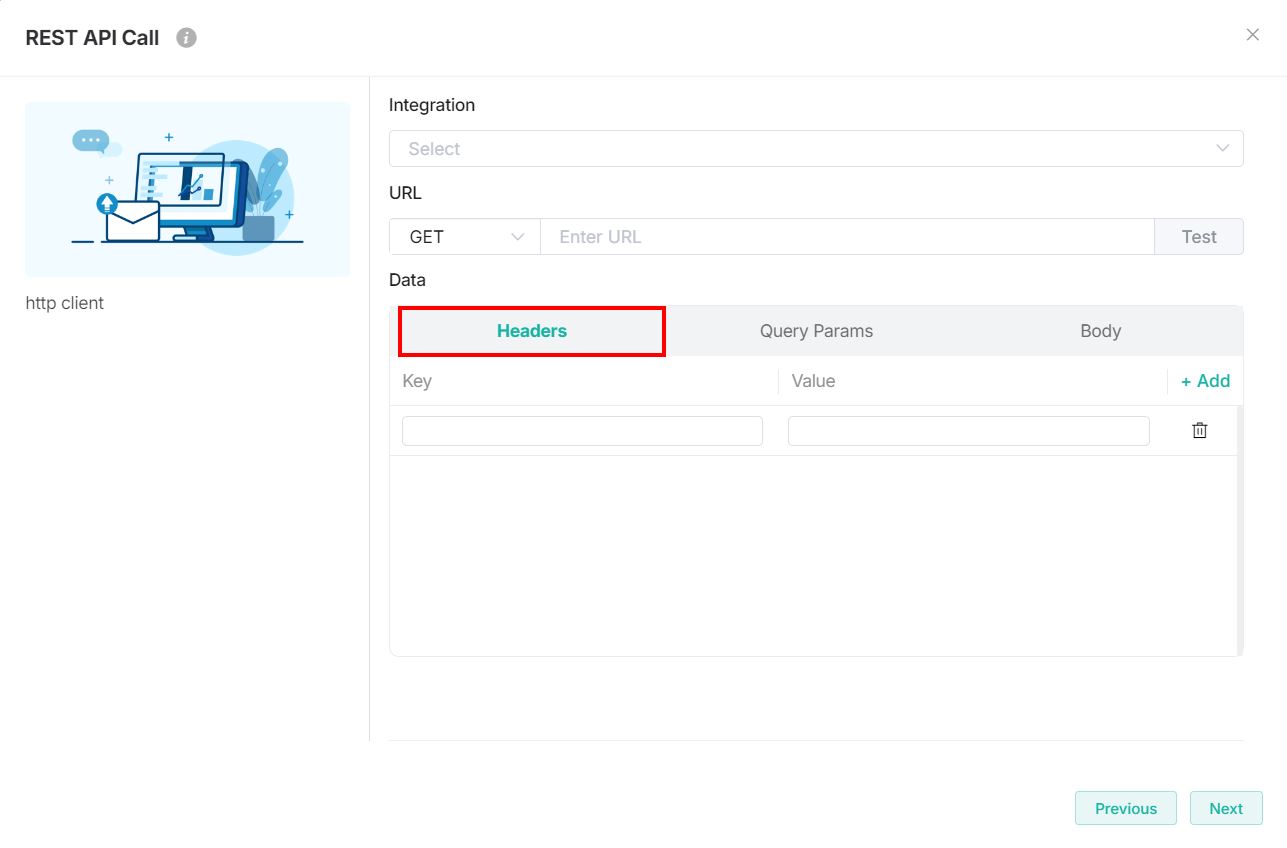Click the info icon beside REST API Call
1287x848 pixels.
click(x=186, y=38)
